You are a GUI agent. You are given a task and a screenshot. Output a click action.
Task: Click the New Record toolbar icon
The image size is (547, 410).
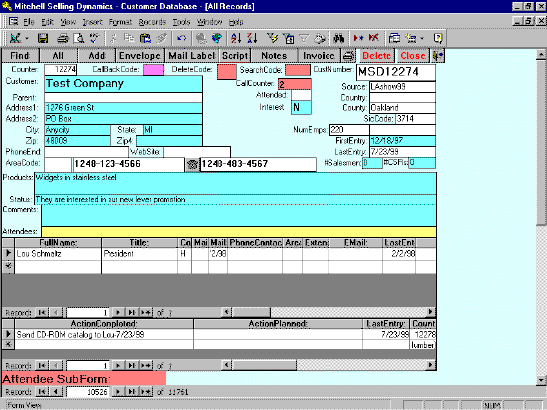point(358,38)
